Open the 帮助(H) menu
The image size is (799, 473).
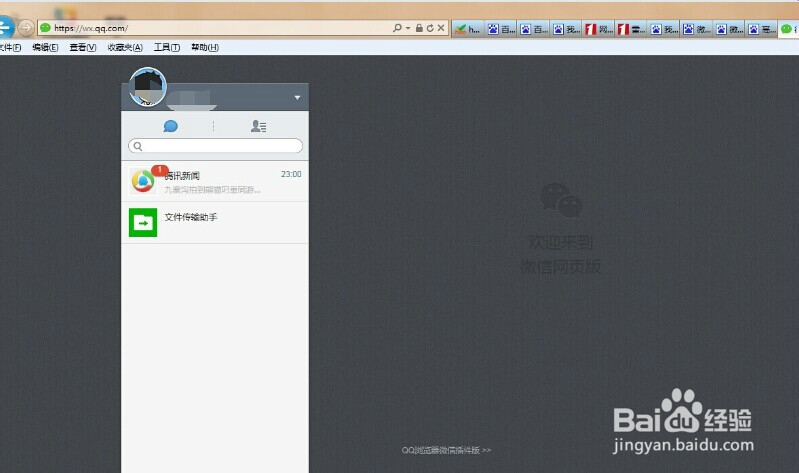pyautogui.click(x=205, y=47)
